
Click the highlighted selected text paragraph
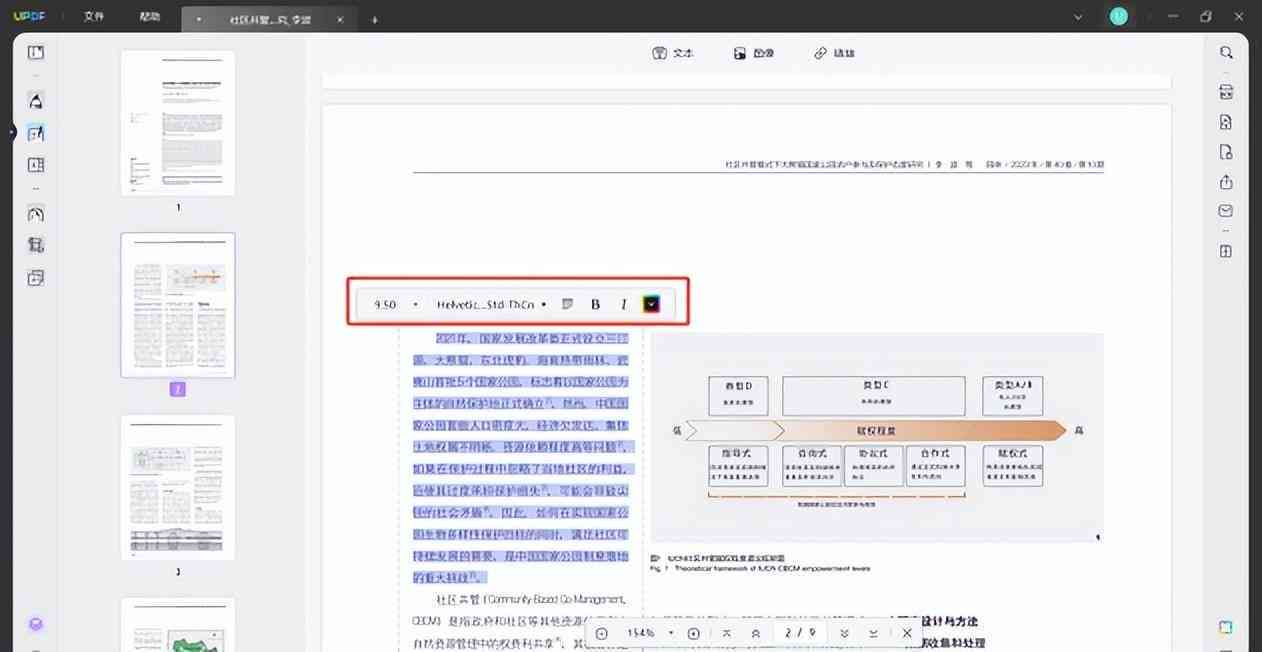(521, 458)
